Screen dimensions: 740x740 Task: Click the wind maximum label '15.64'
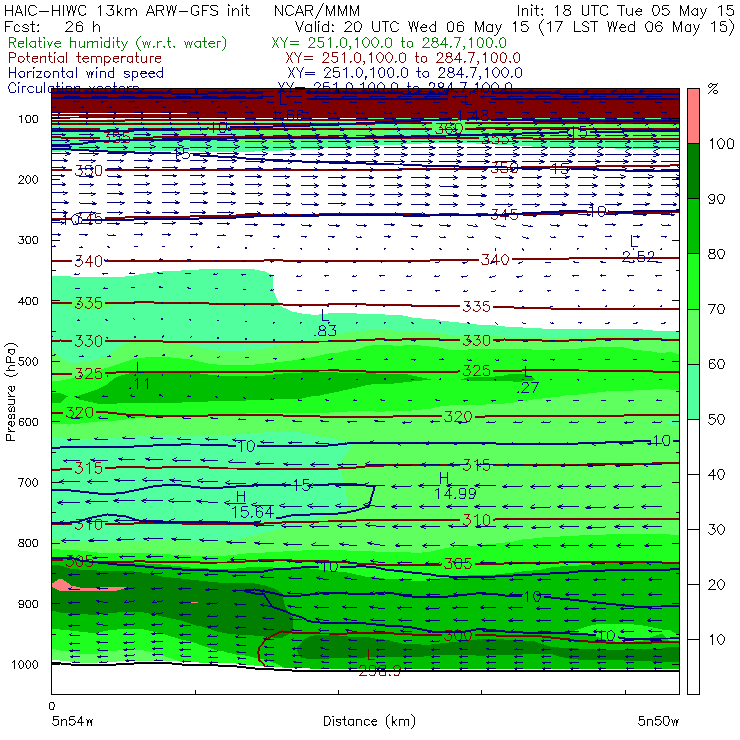pyautogui.click(x=252, y=512)
